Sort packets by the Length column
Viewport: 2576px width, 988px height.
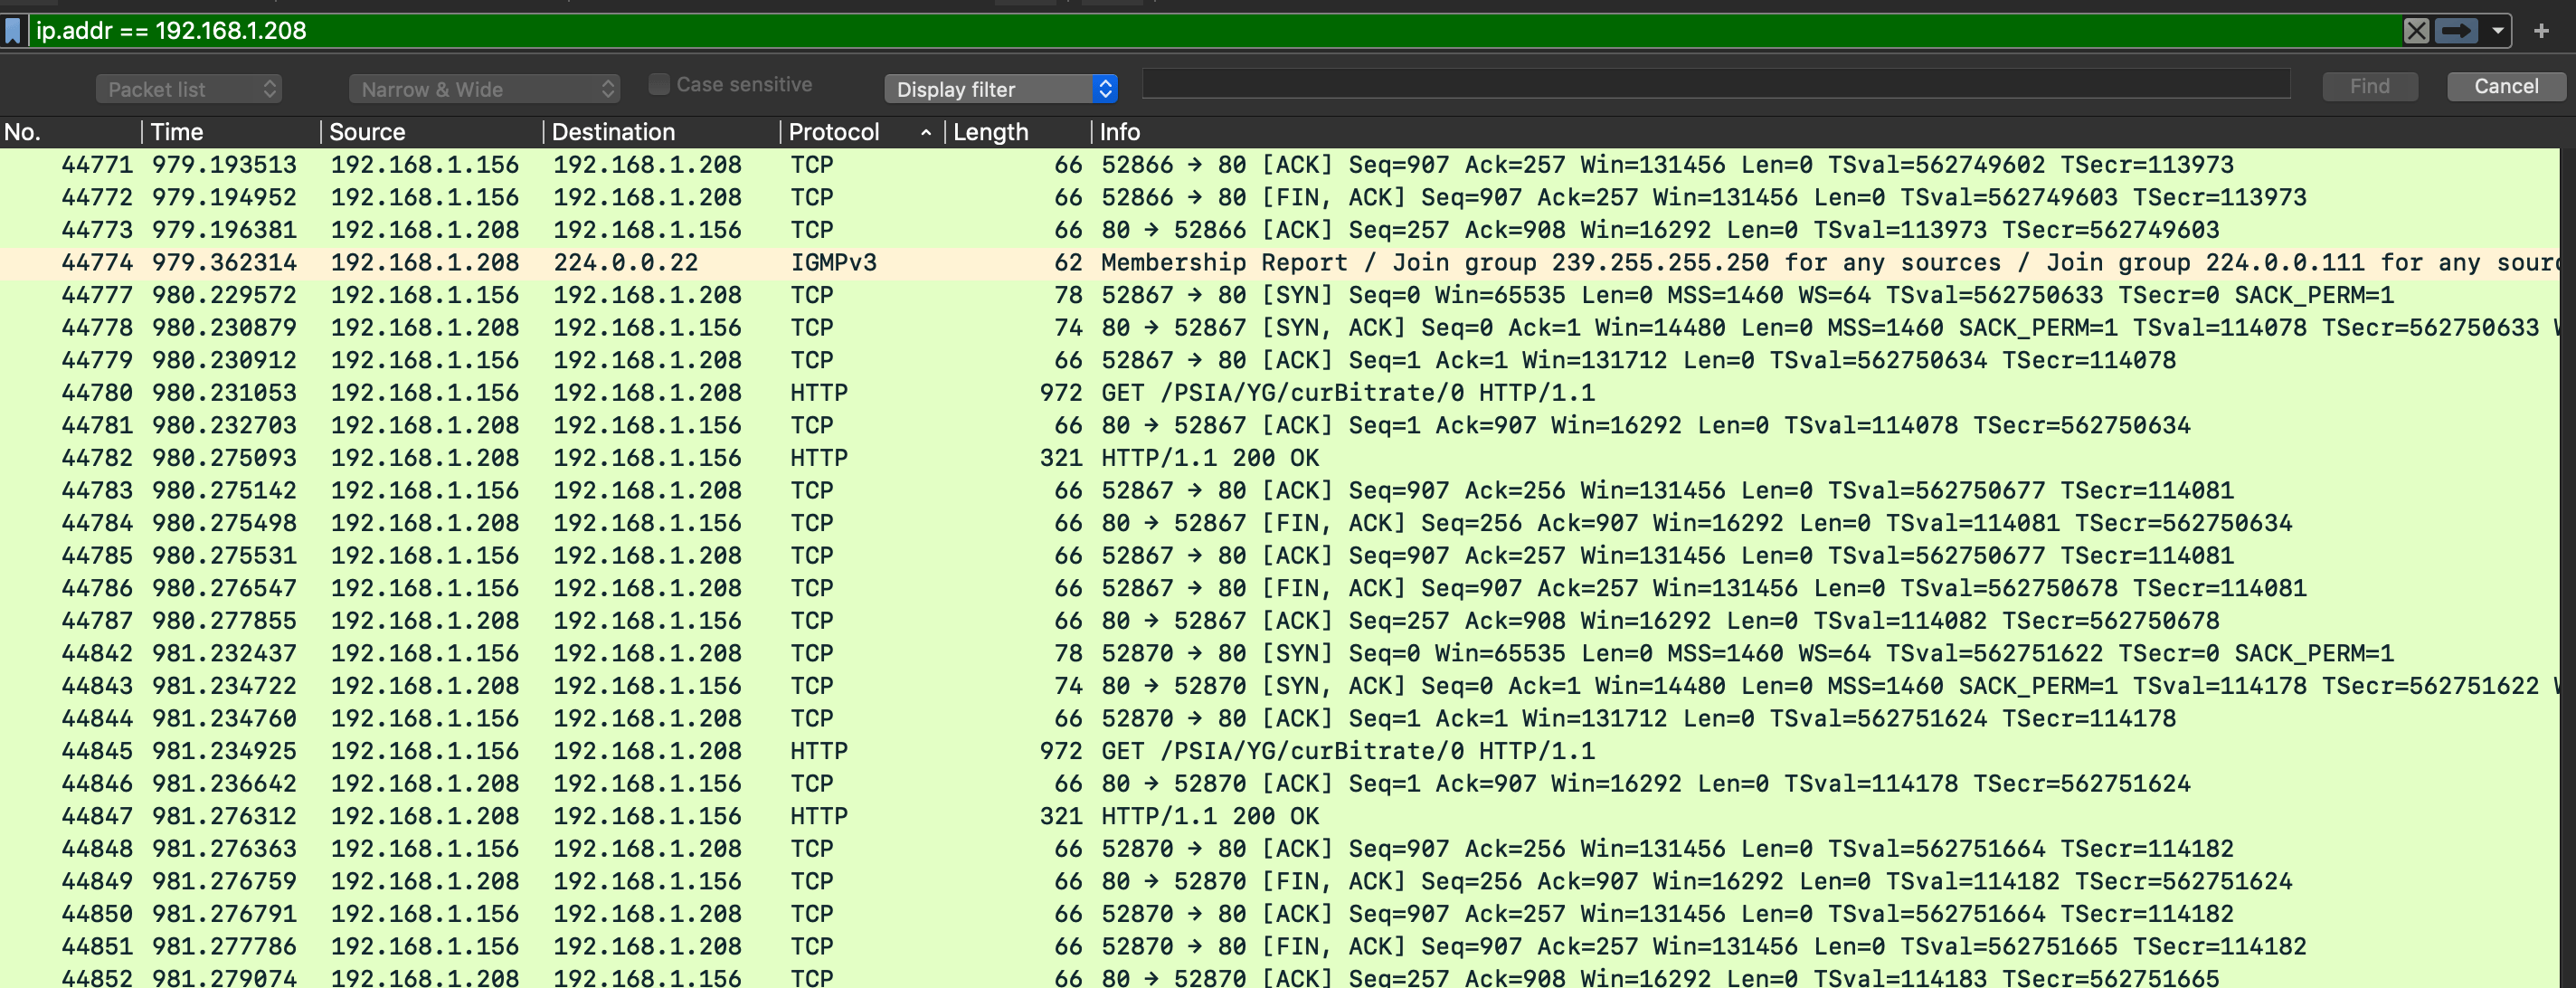990,131
